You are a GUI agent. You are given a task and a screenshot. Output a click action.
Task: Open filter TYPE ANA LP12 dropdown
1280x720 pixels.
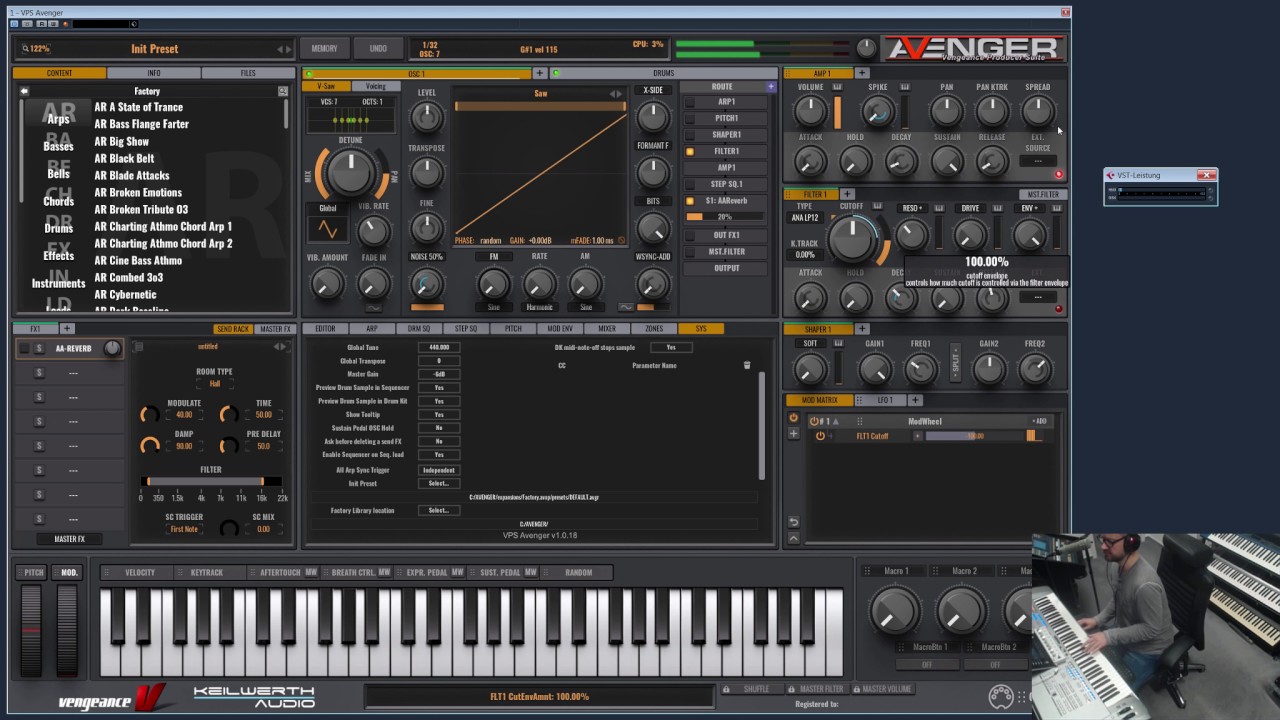pos(805,218)
